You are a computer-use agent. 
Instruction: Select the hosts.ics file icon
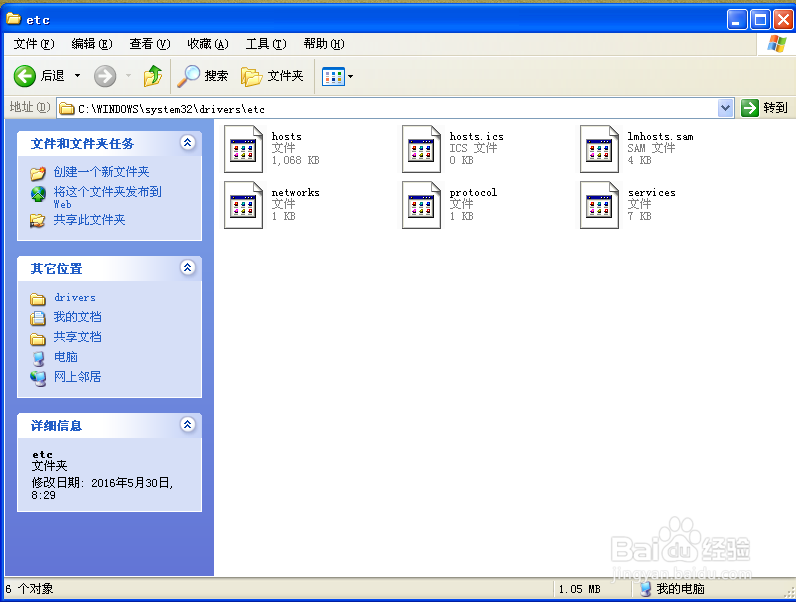421,149
